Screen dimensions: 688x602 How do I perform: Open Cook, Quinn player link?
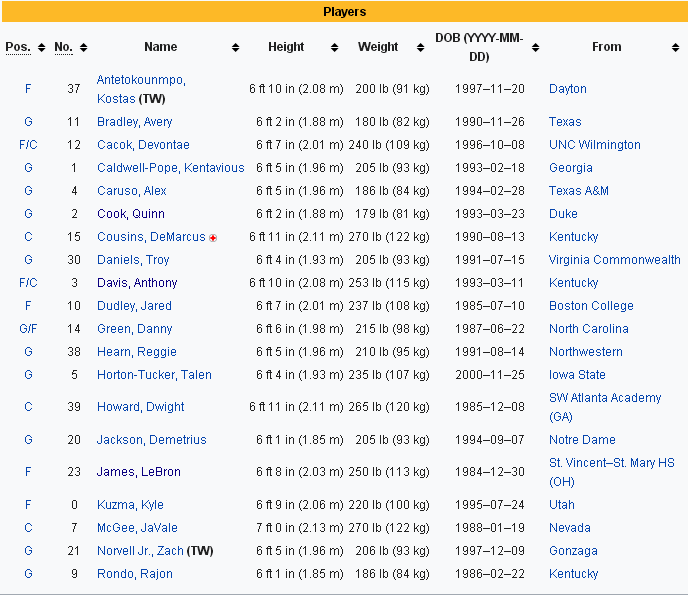[131, 214]
